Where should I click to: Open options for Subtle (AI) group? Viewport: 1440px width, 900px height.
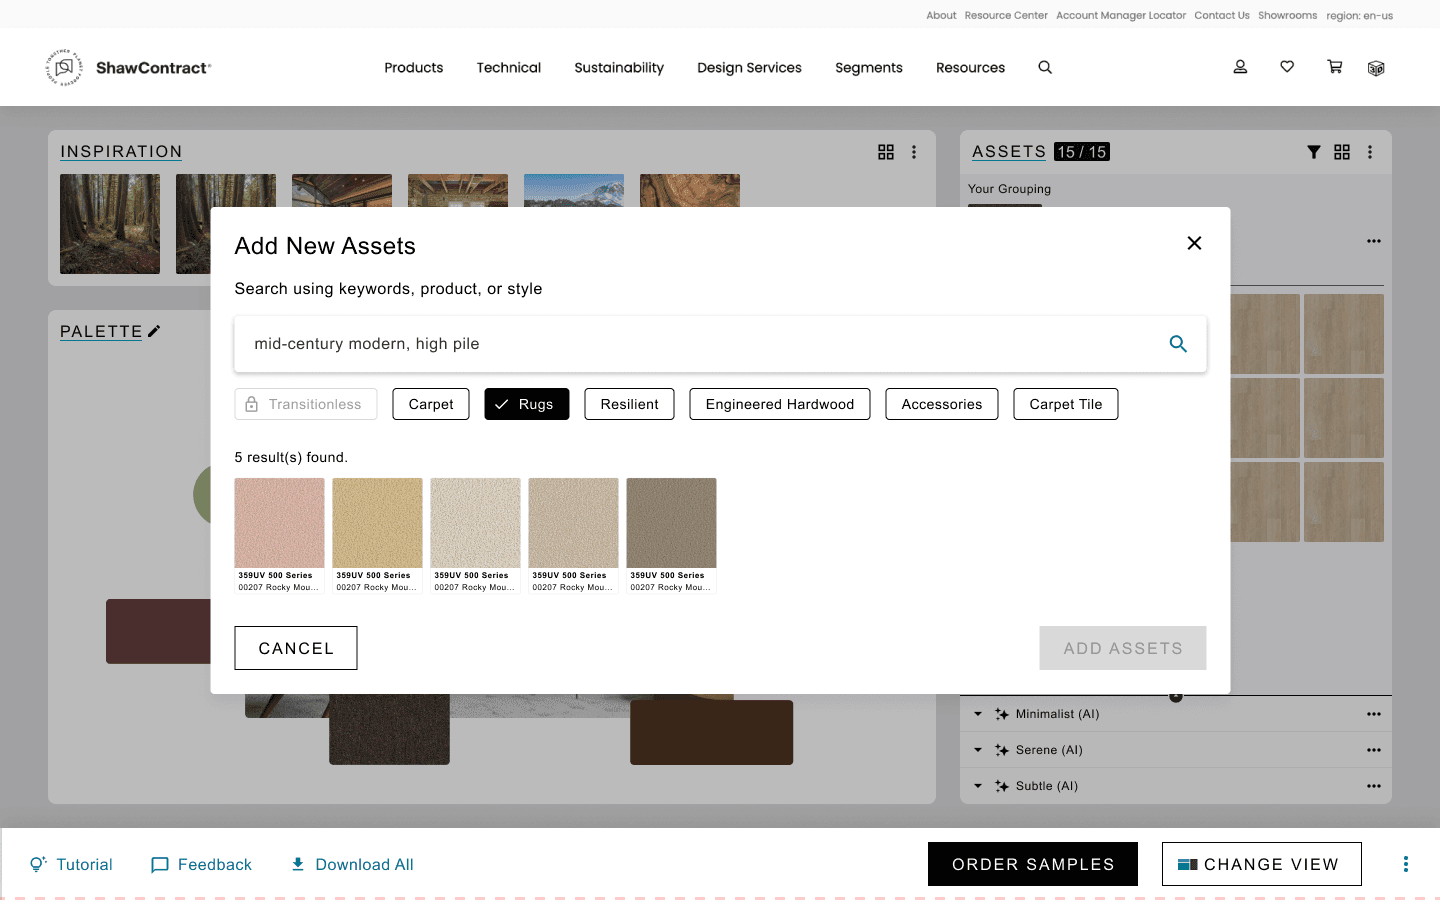tap(1374, 786)
